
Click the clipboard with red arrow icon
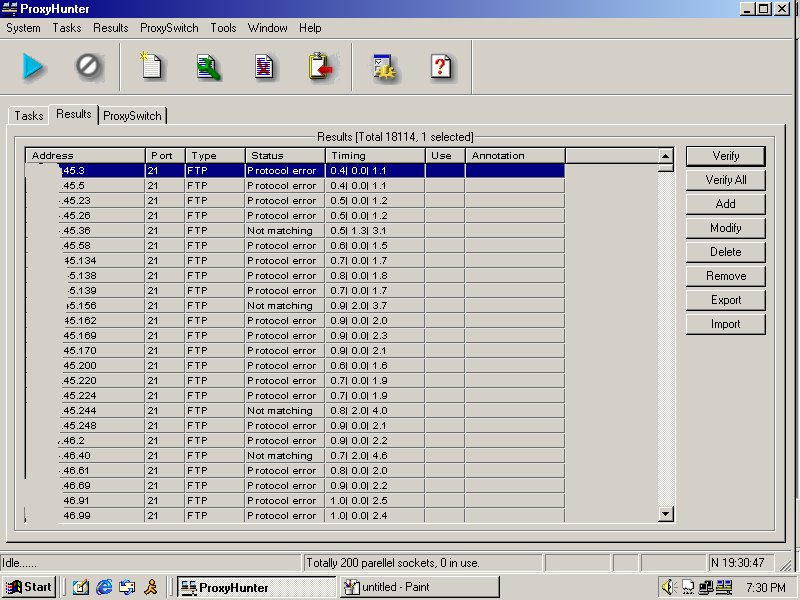pos(320,67)
